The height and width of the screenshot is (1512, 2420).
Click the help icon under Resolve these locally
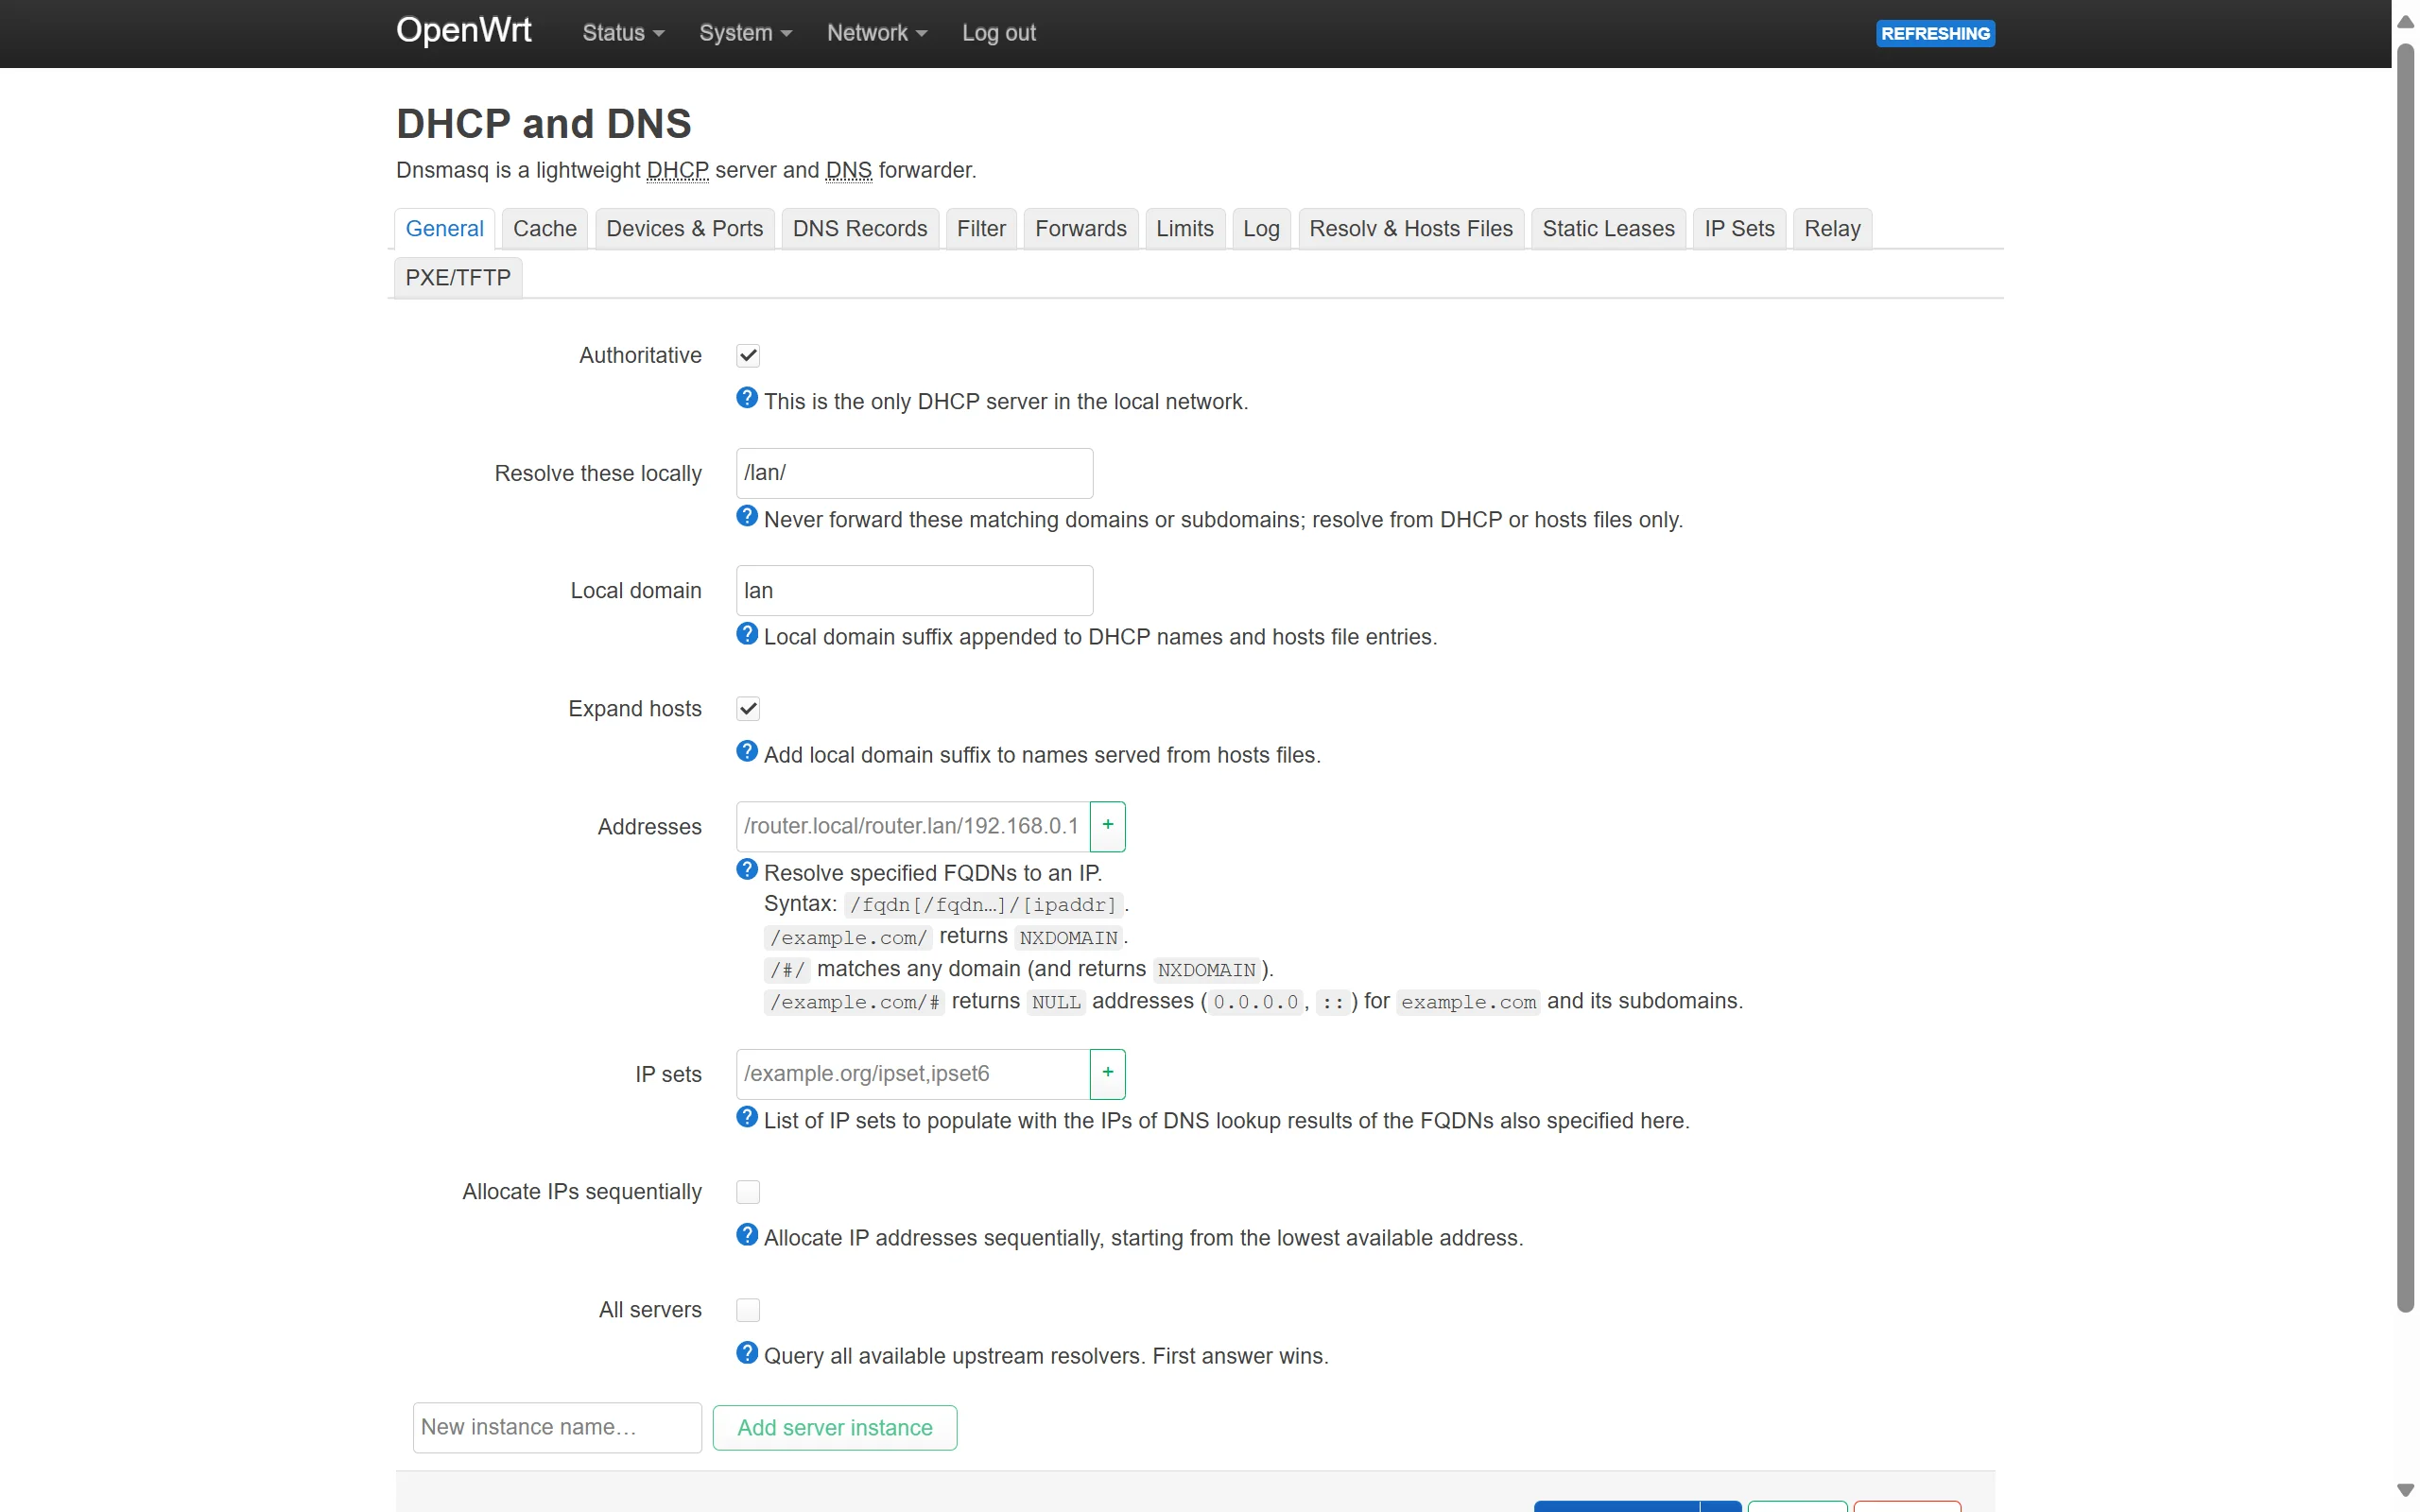pyautogui.click(x=747, y=516)
